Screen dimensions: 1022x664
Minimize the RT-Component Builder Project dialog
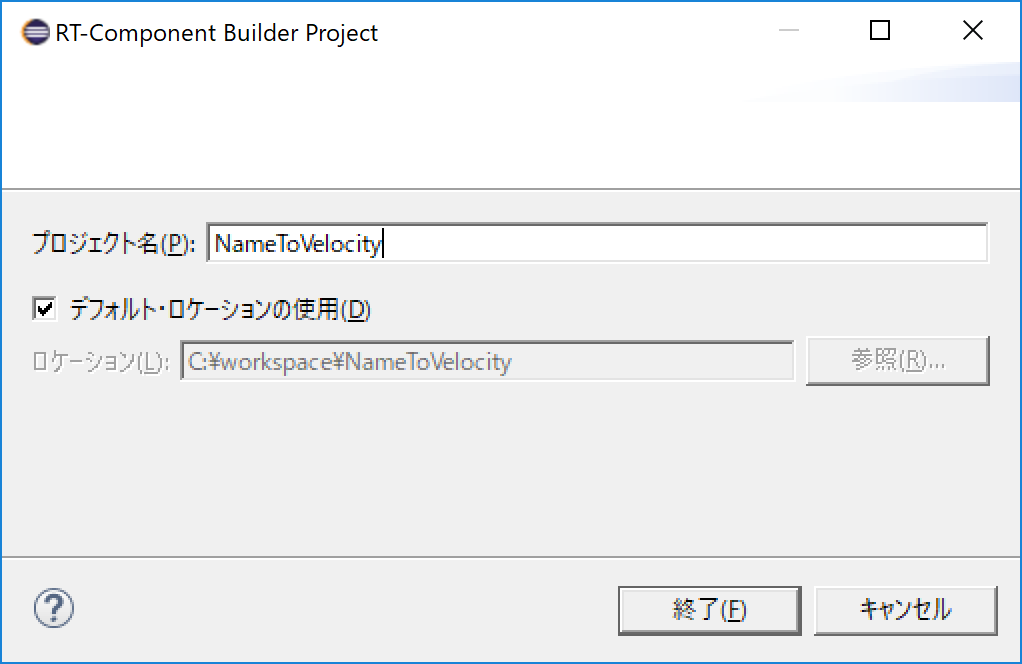[789, 30]
